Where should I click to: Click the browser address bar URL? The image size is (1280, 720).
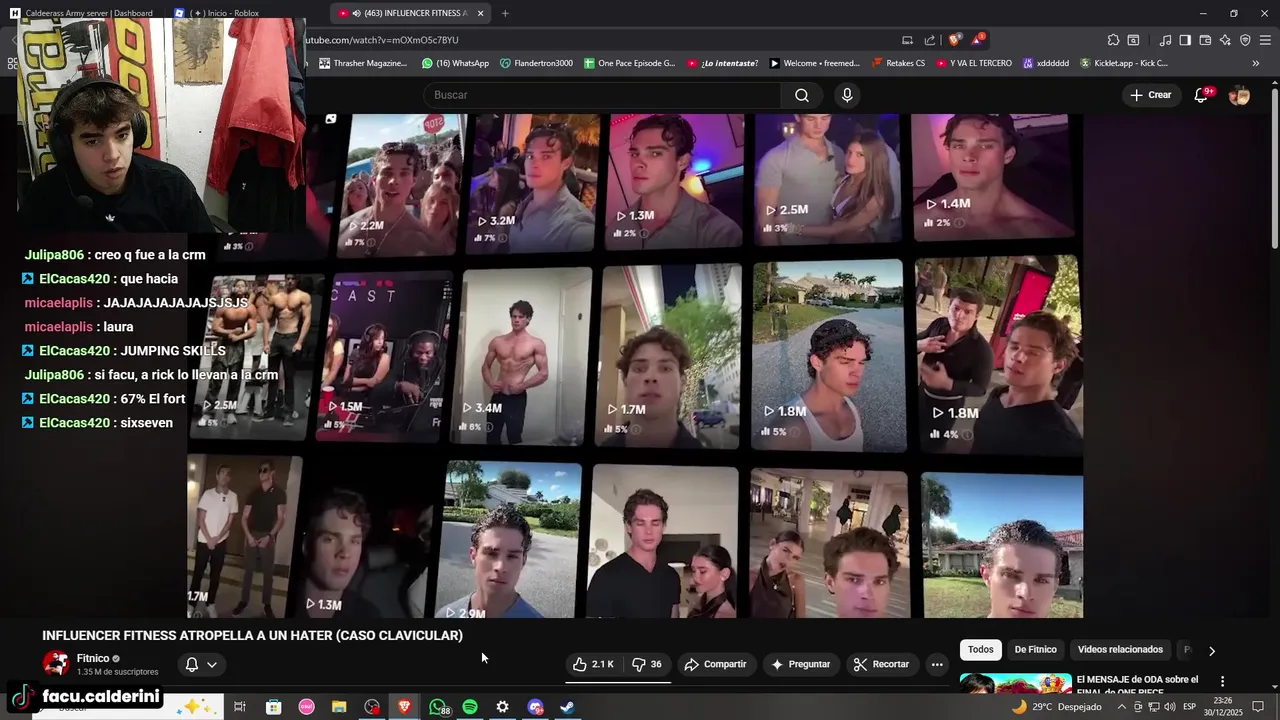coord(384,40)
